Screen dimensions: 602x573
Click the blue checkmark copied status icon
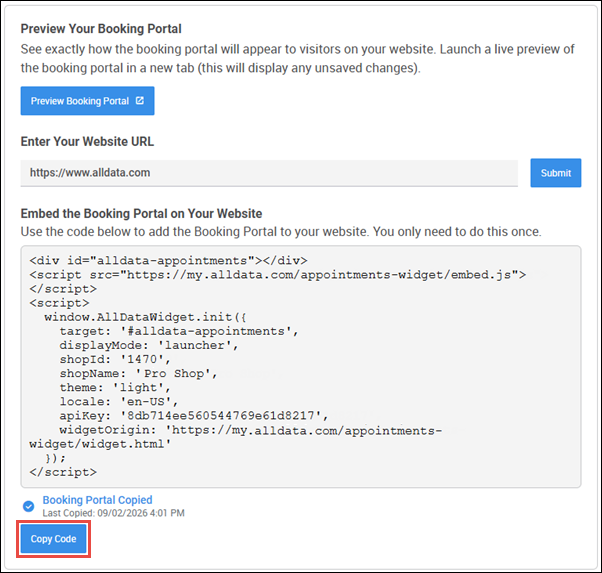tap(28, 506)
